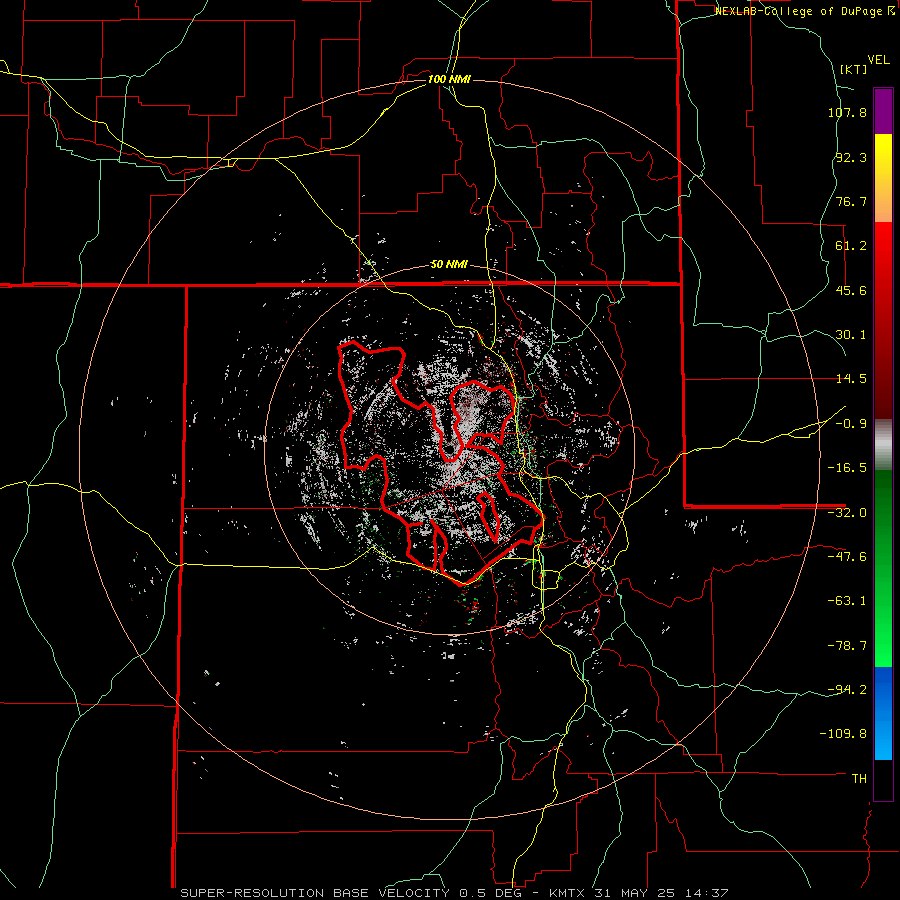Click the -63.1 scale value
Viewport: 900px width, 900px height.
click(x=847, y=601)
